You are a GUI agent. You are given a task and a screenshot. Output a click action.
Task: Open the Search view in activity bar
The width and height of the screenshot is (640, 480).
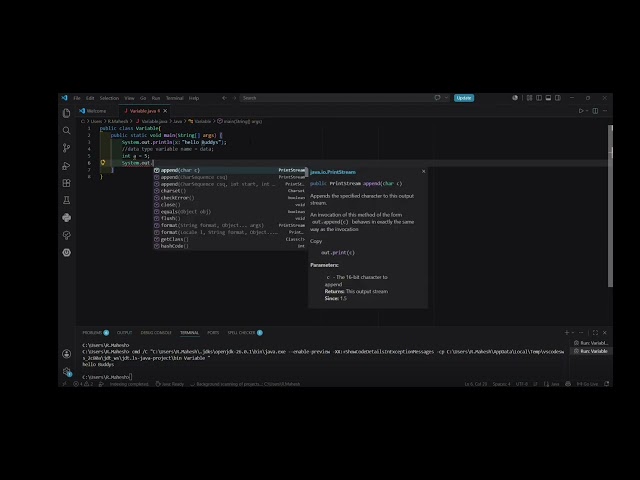click(x=67, y=131)
